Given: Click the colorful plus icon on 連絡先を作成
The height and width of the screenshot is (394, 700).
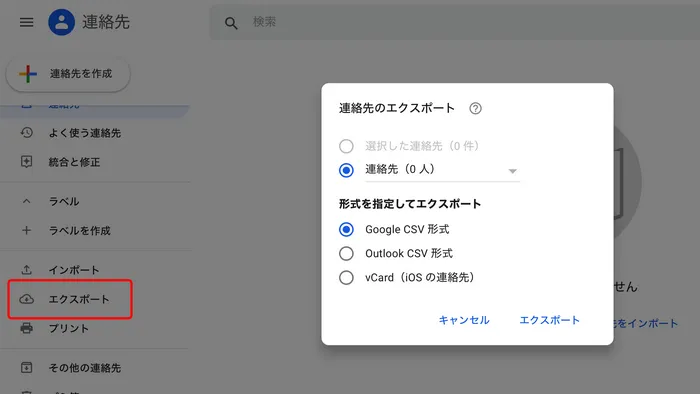Looking at the screenshot, I should click(28, 74).
